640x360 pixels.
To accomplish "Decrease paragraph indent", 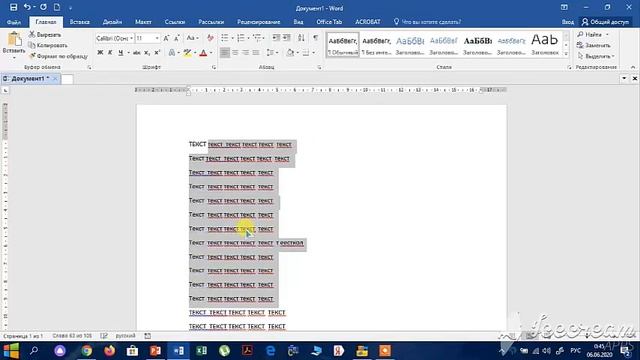I will (276, 38).
